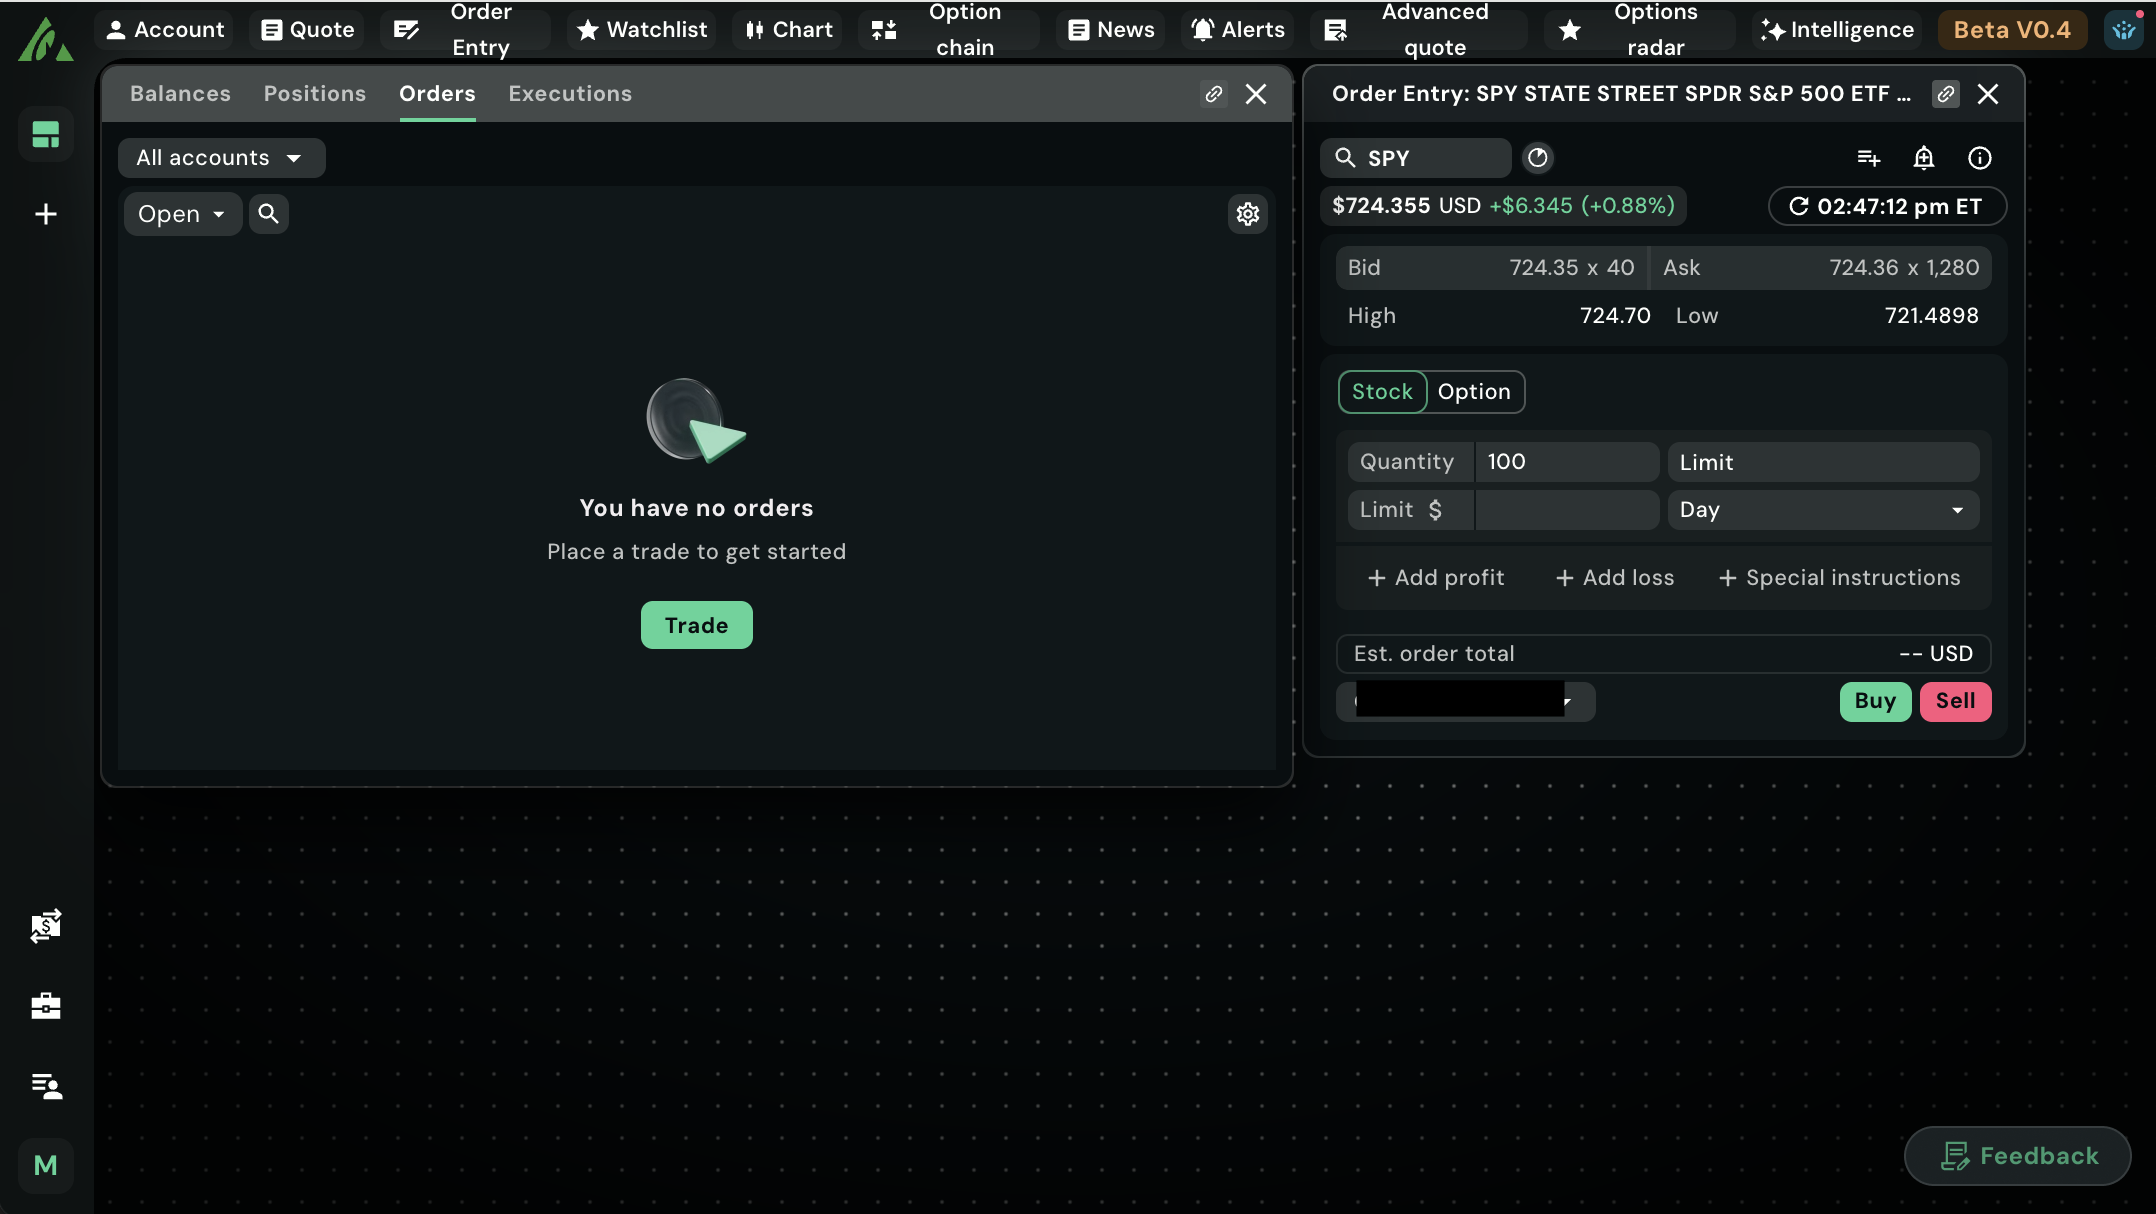Open the Intelligence toolbar item

tap(1837, 30)
